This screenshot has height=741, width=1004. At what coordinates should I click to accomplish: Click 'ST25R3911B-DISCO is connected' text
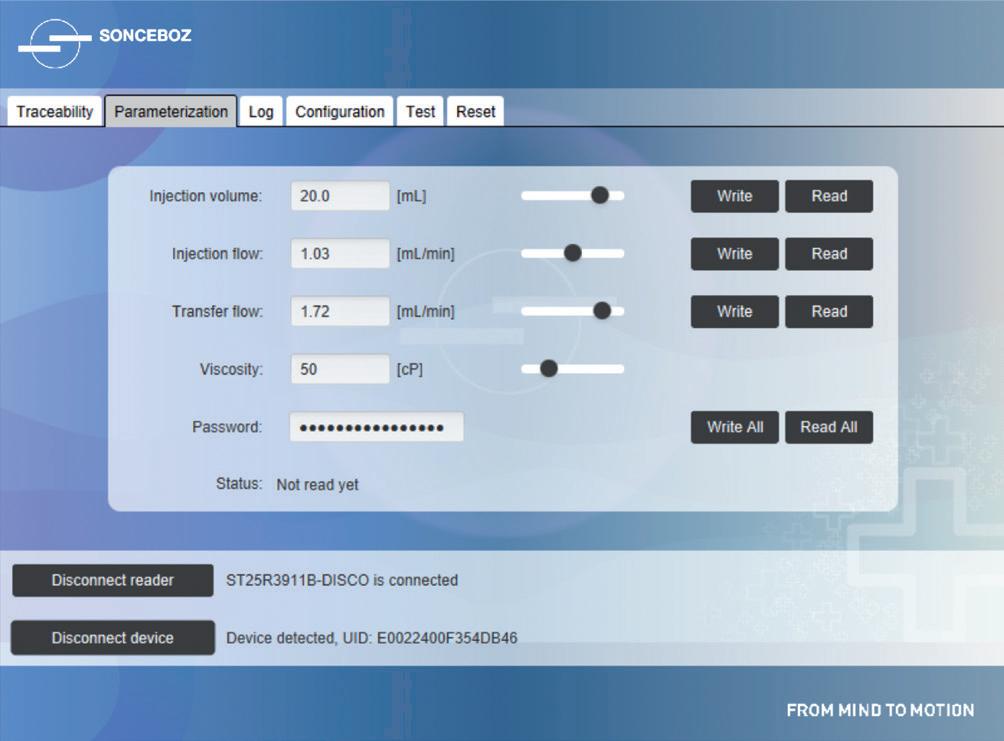[x=342, y=580]
